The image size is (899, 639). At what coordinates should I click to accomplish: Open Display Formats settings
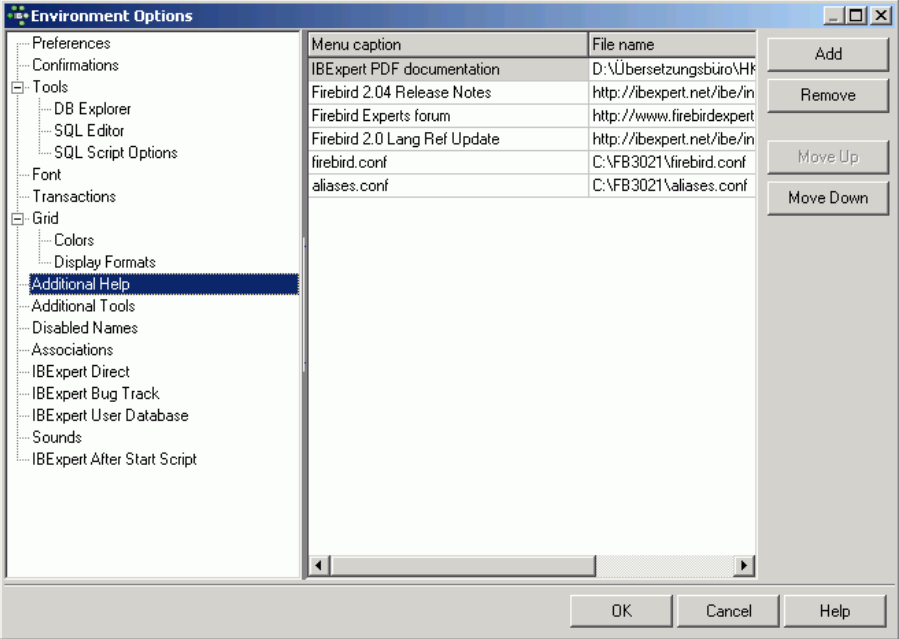104,262
